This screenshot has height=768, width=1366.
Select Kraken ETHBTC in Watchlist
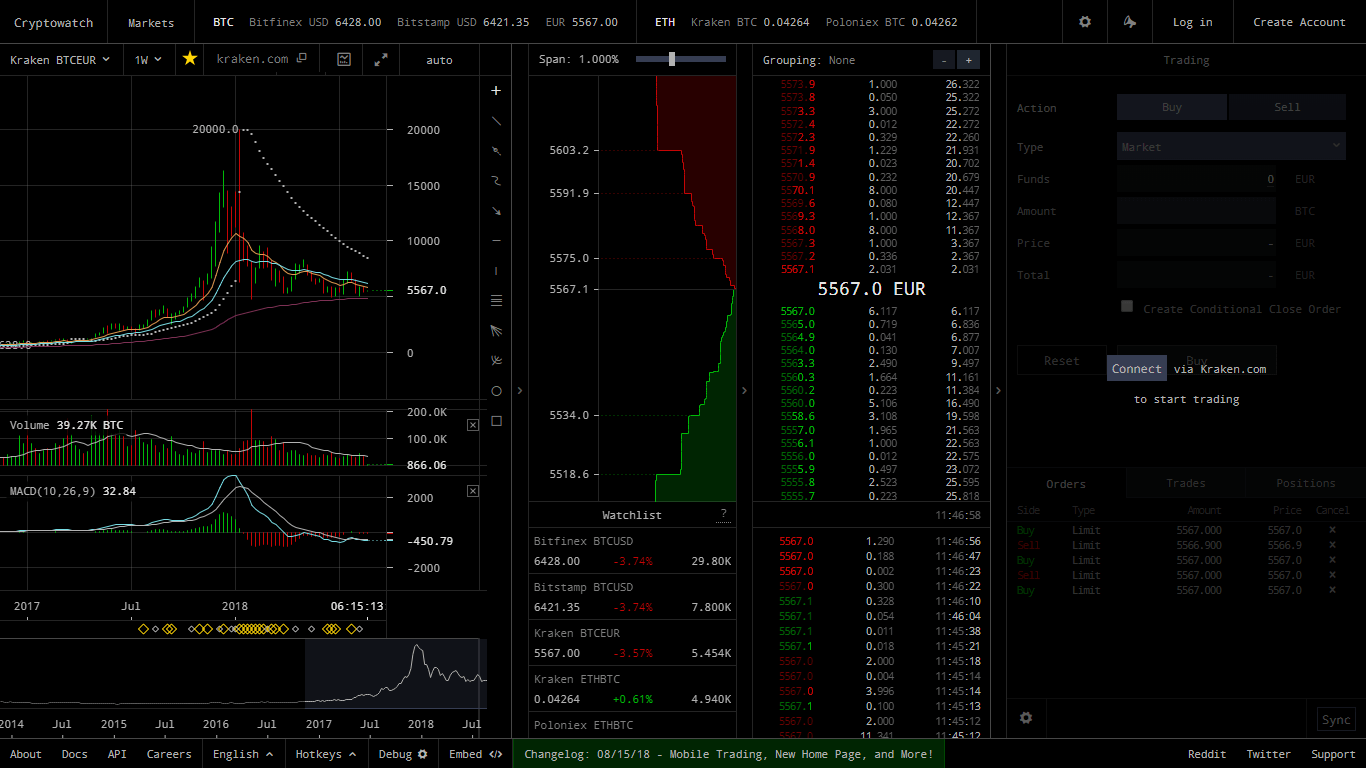coord(632,689)
